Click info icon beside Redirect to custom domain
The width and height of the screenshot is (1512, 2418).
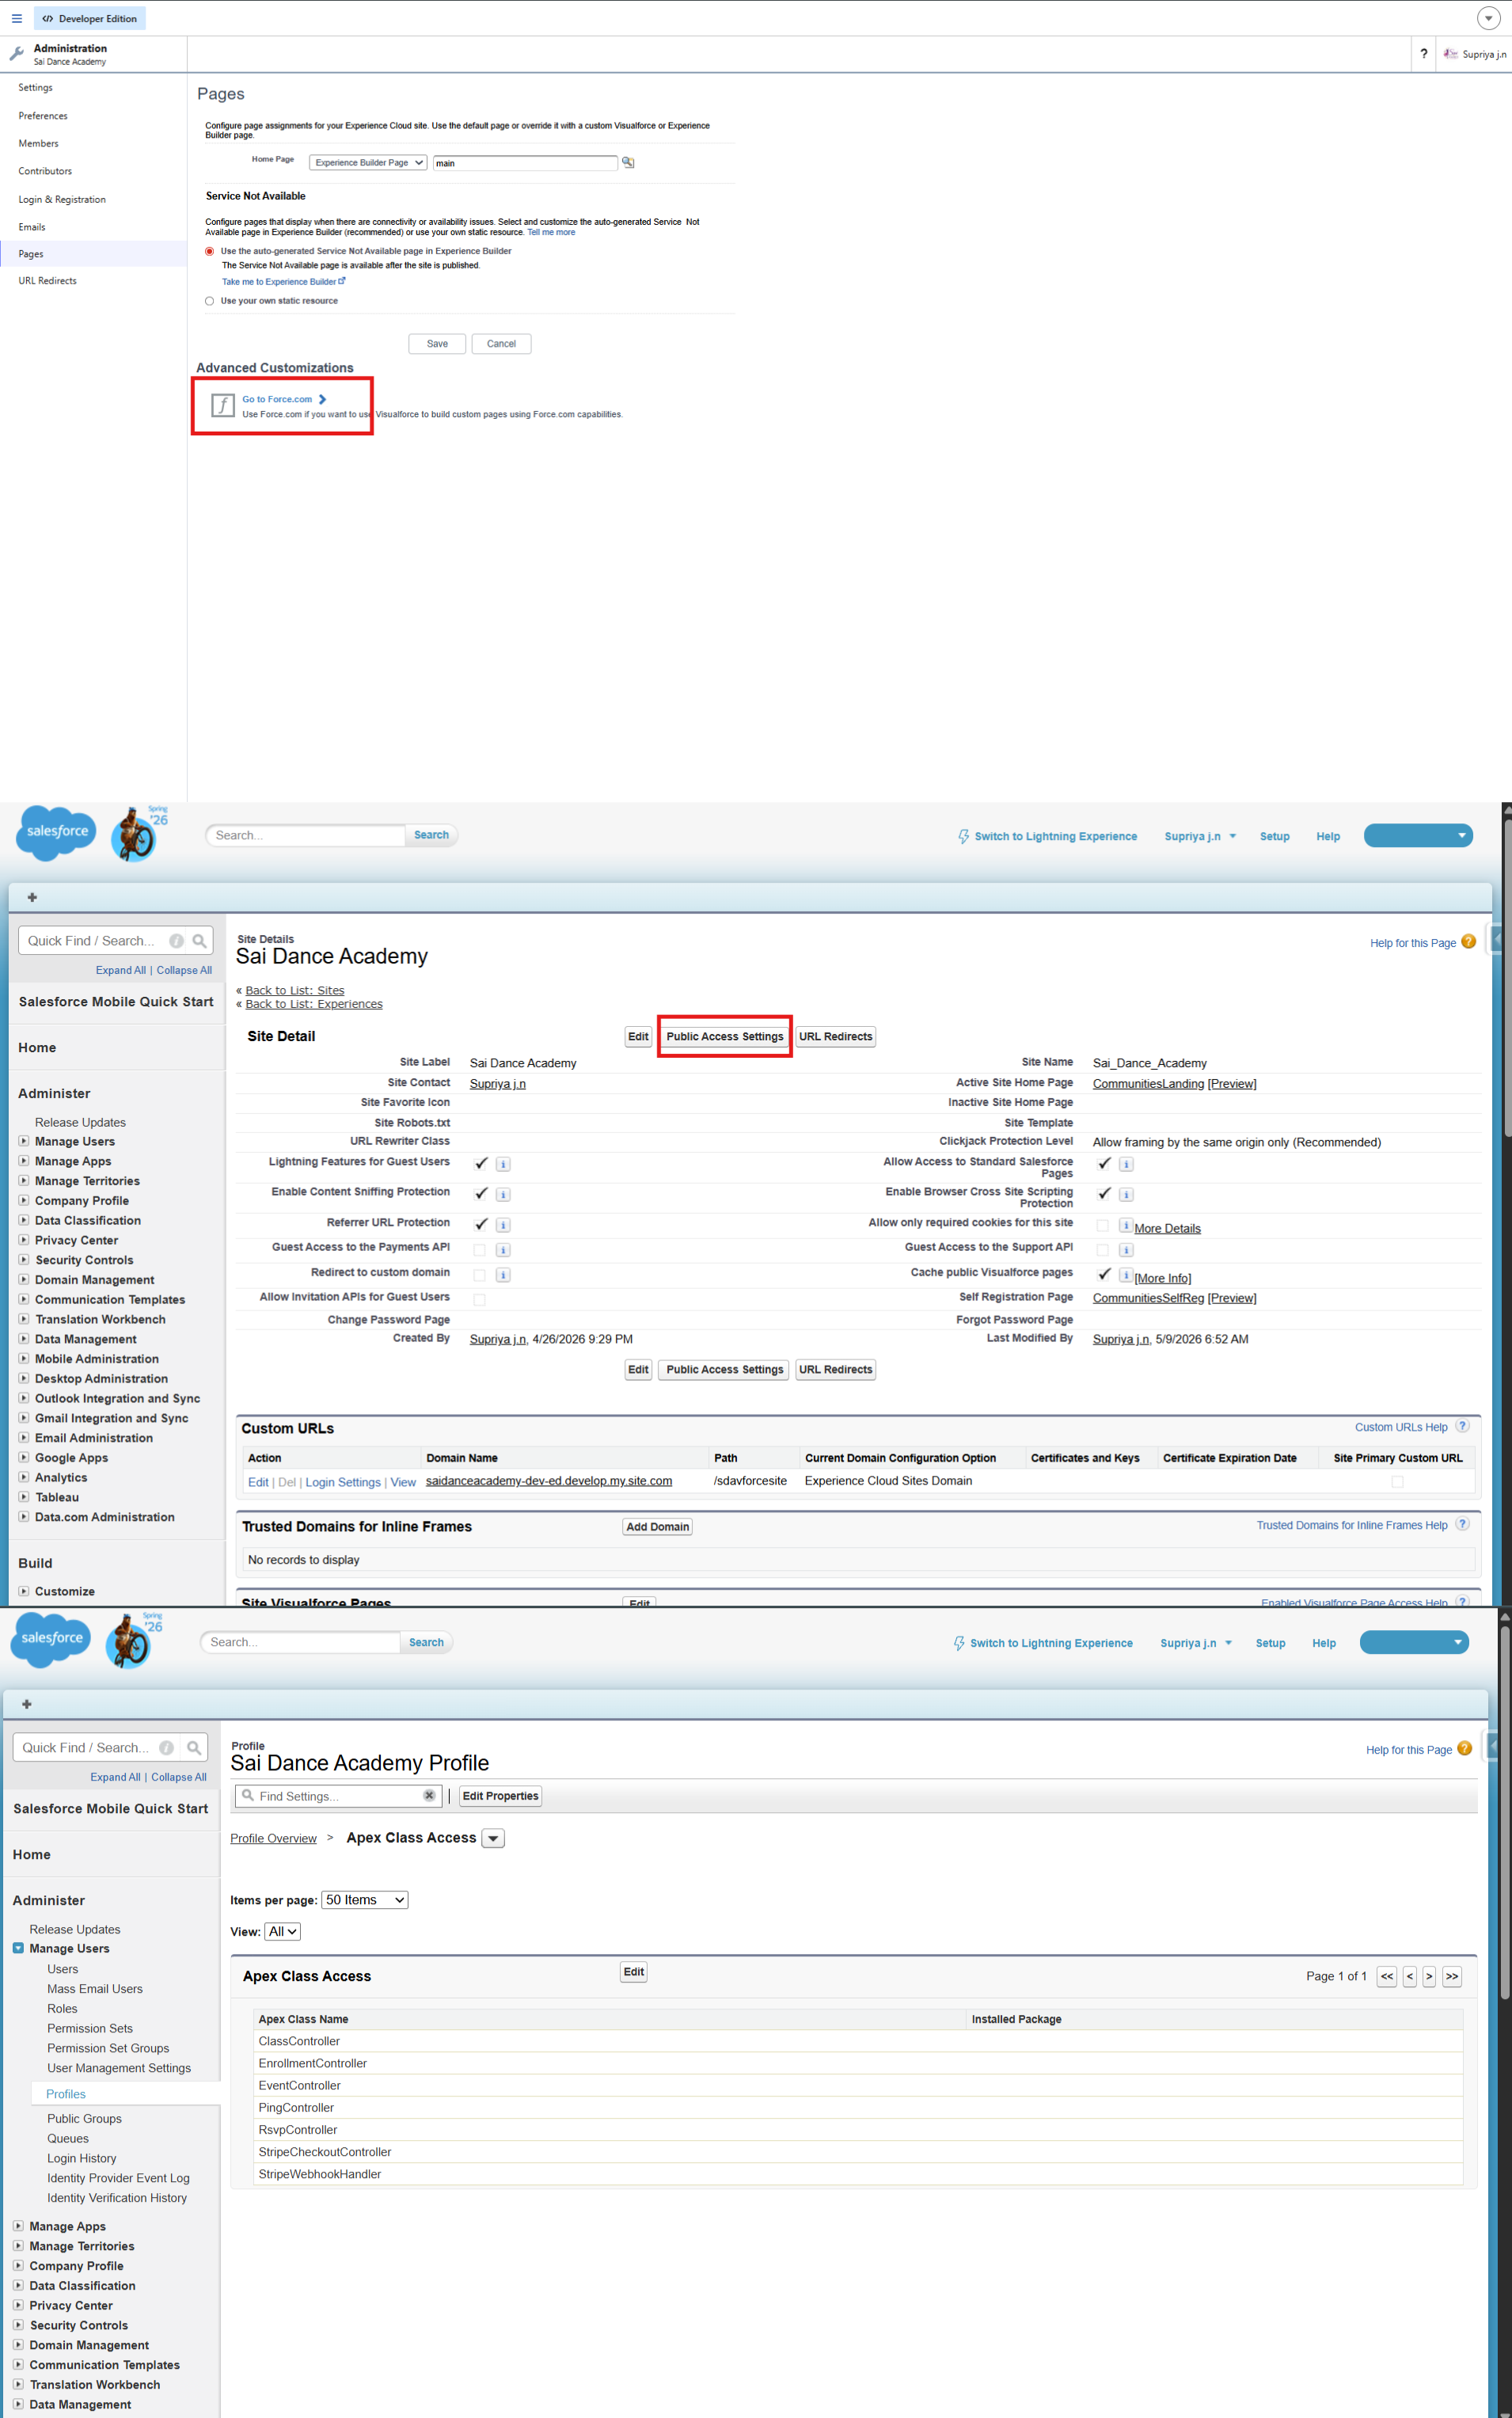tap(503, 1275)
